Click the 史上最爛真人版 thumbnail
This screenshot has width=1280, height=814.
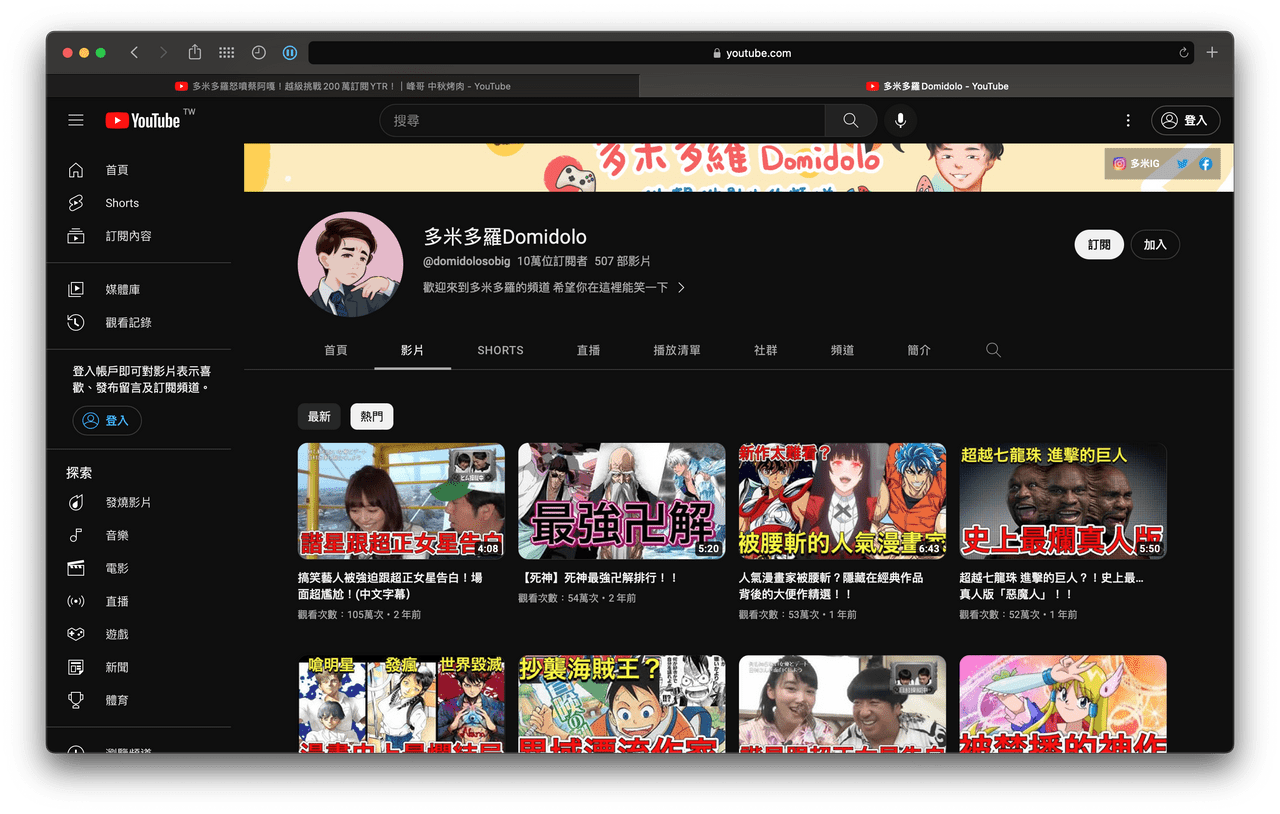[x=1063, y=501]
